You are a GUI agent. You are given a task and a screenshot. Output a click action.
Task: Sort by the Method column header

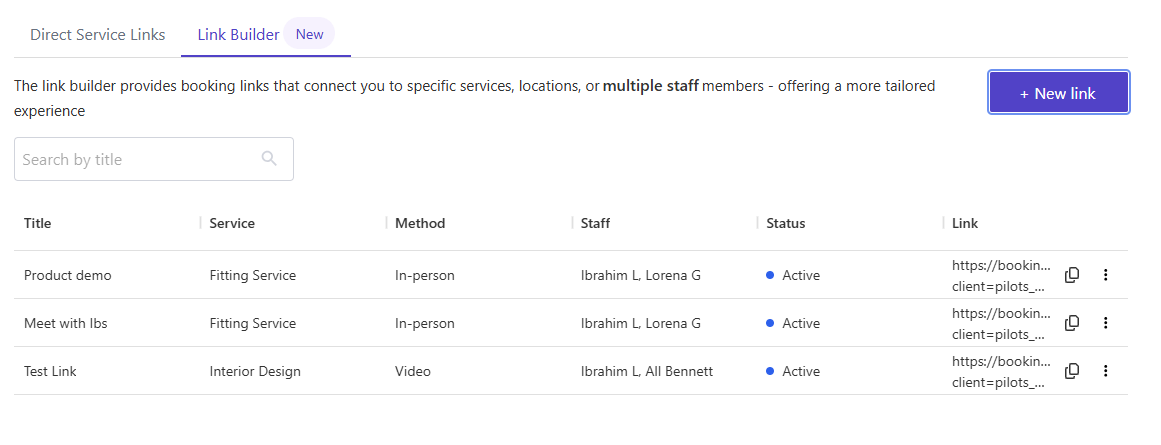pyautogui.click(x=420, y=223)
